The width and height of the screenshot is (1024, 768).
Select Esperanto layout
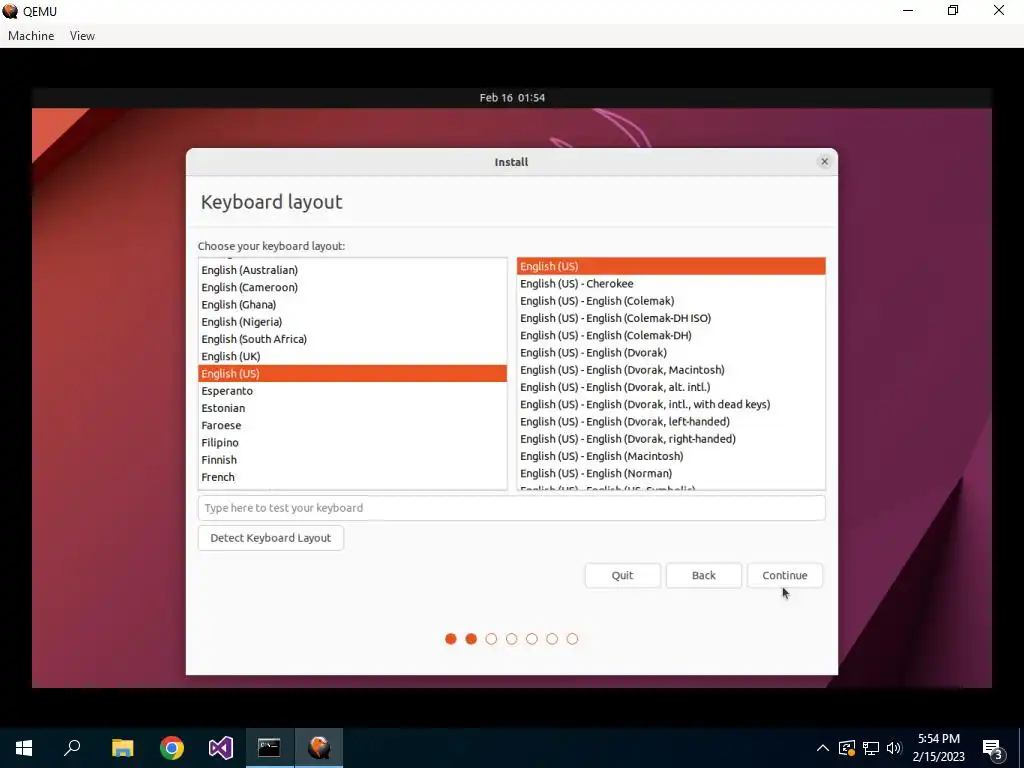(x=353, y=391)
